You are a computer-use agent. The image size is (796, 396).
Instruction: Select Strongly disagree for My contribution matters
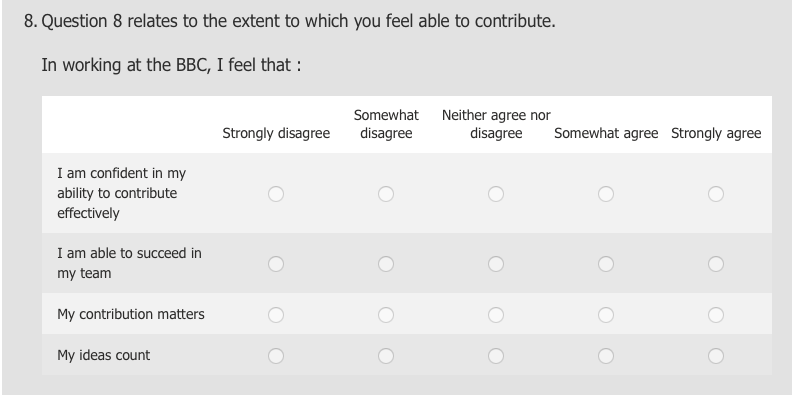276,315
